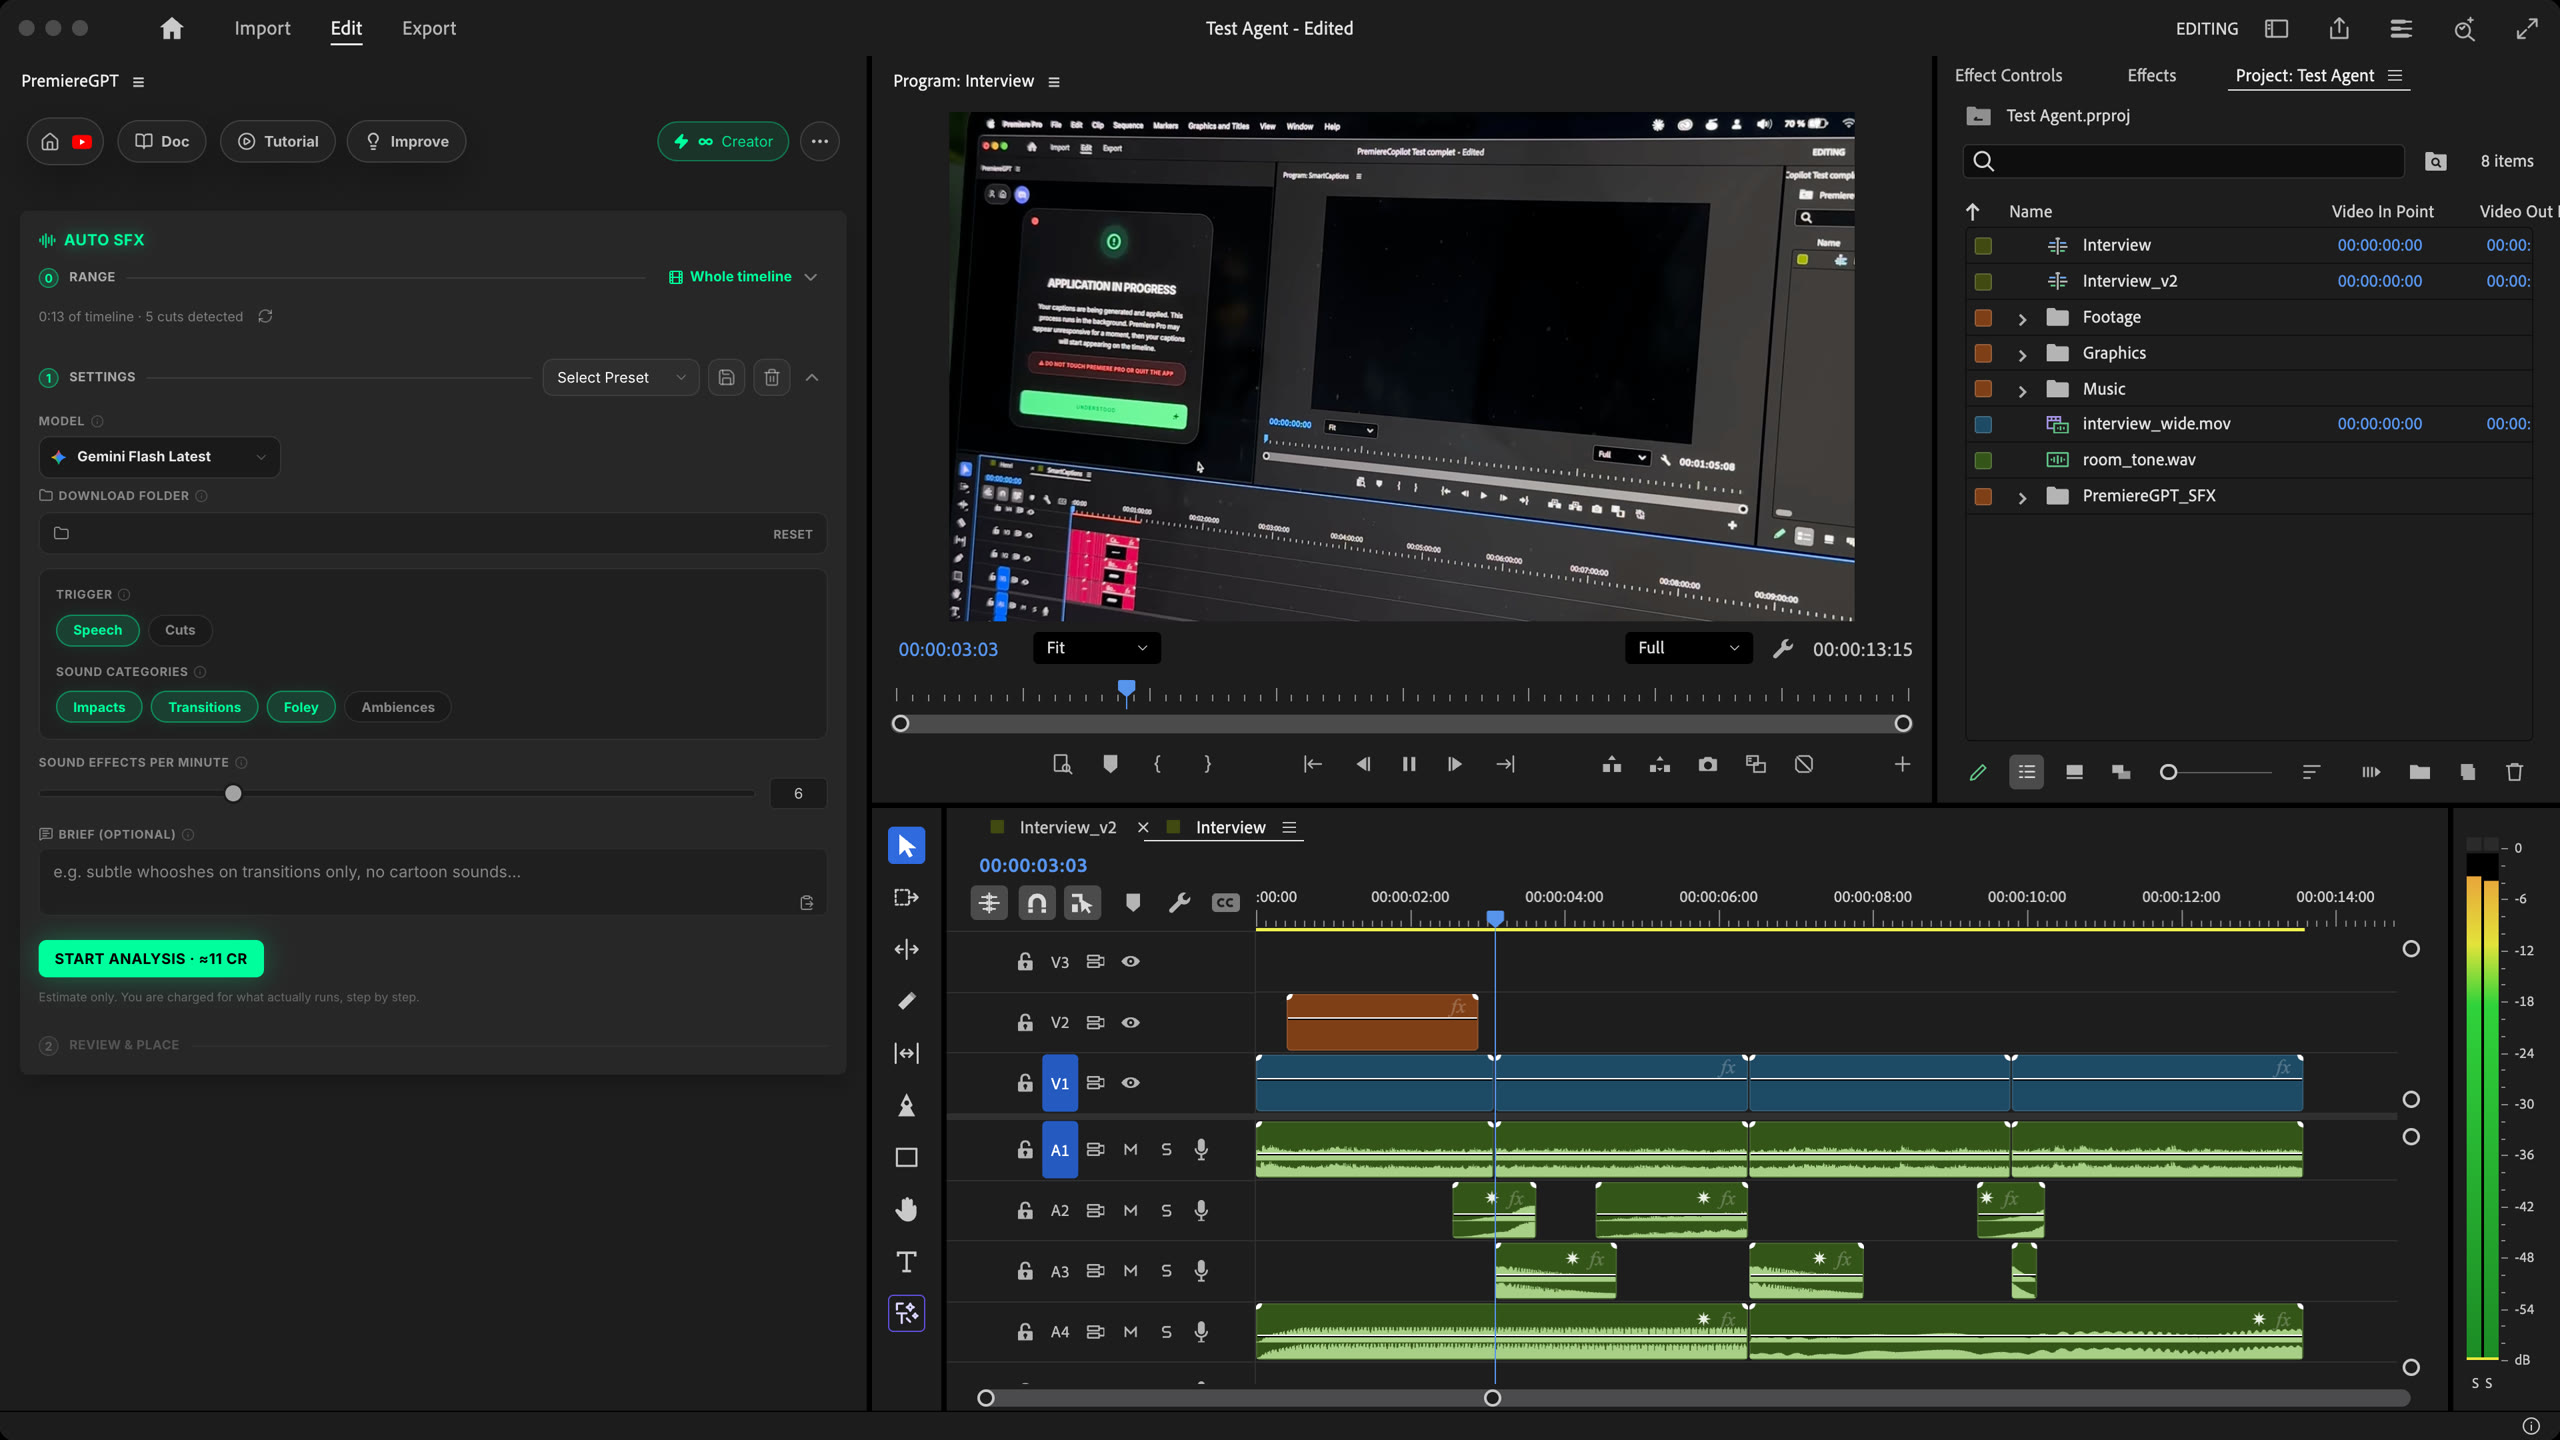Select the Razor tool
Screen dimensions: 2560x1440
[906, 1001]
